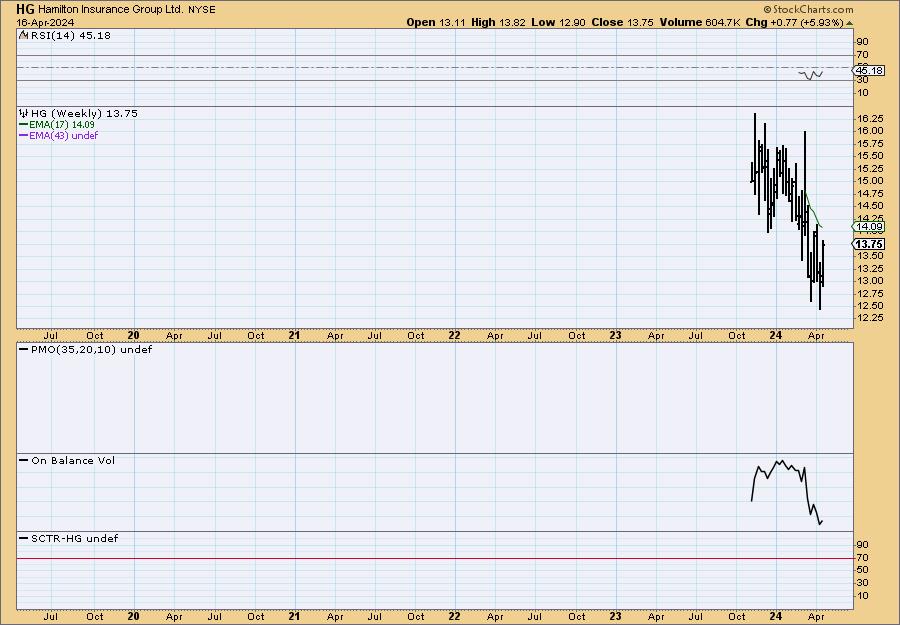Click the 12.25 price axis label

point(870,318)
